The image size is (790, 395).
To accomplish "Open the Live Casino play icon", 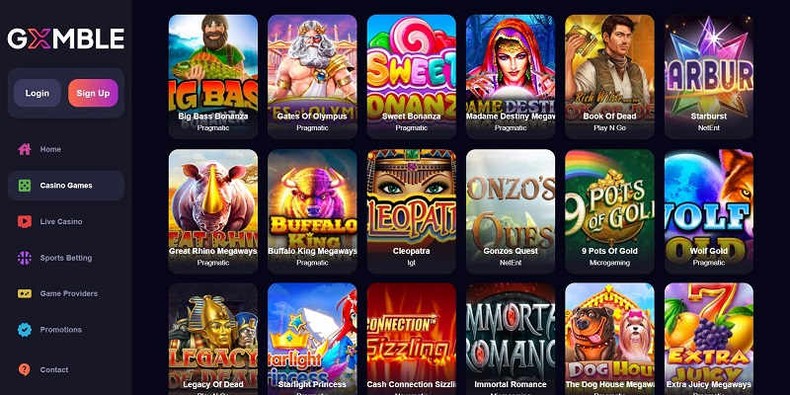I will [x=24, y=222].
